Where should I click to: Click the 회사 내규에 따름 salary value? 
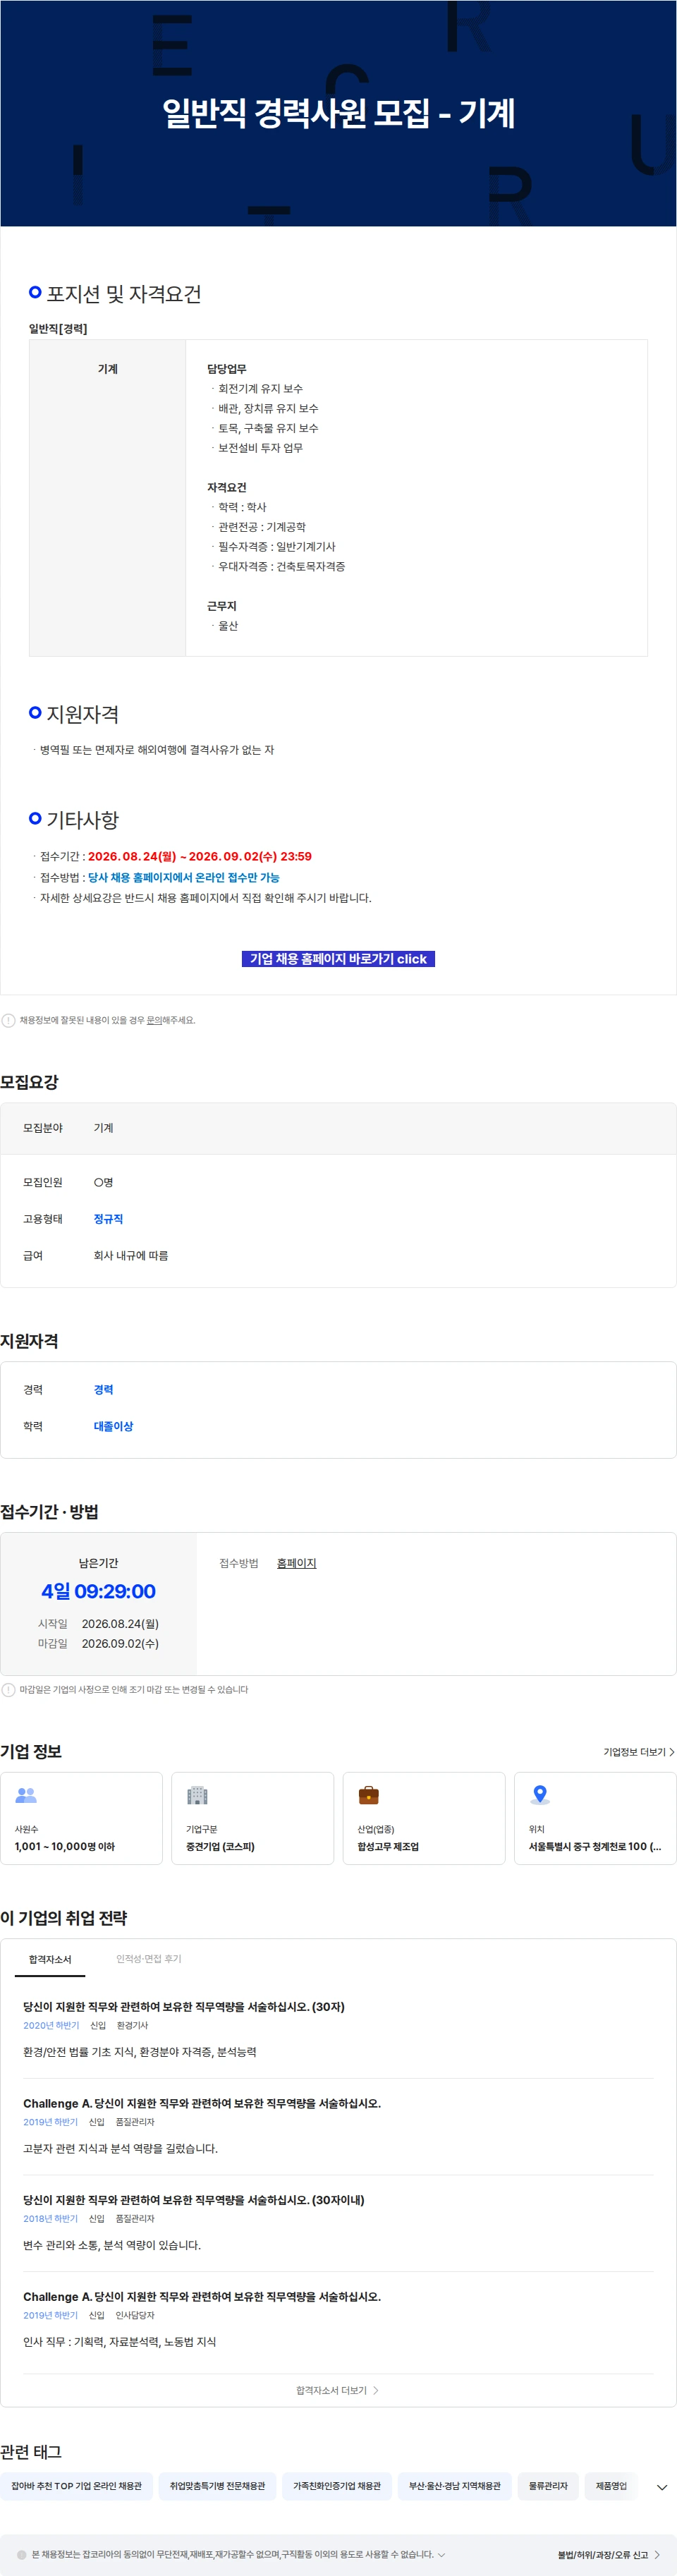(131, 1255)
